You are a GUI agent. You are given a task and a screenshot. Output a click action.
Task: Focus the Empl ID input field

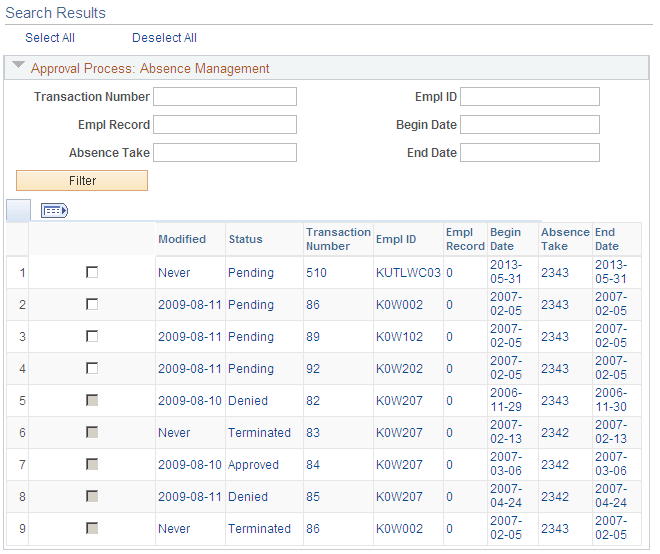point(530,96)
